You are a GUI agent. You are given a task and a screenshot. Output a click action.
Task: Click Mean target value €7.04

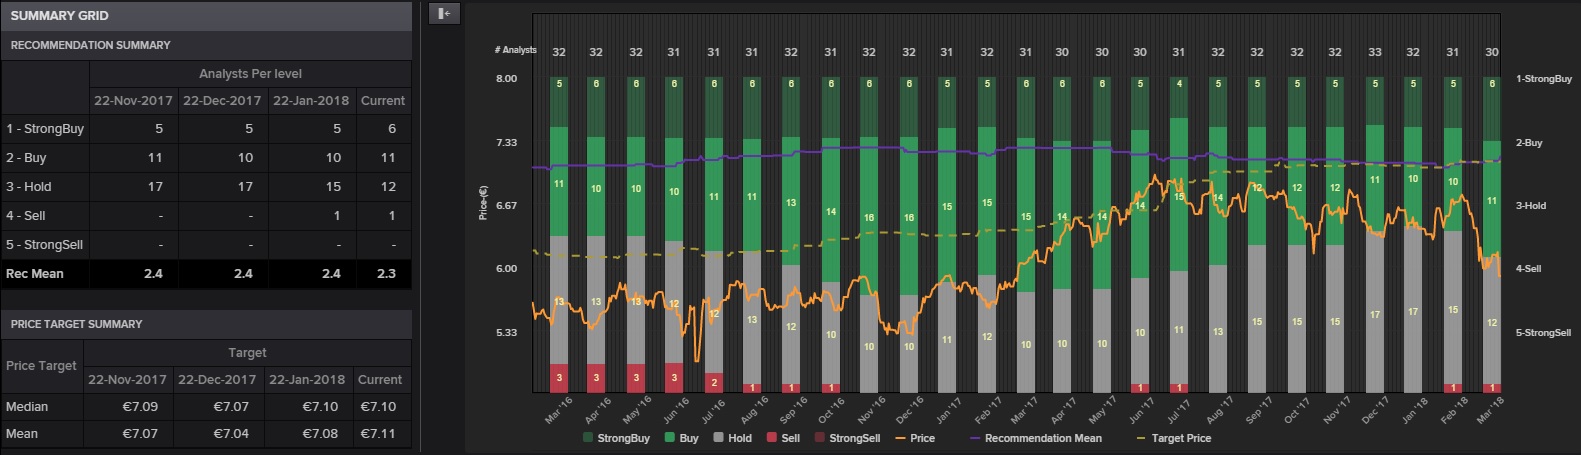tap(231, 434)
